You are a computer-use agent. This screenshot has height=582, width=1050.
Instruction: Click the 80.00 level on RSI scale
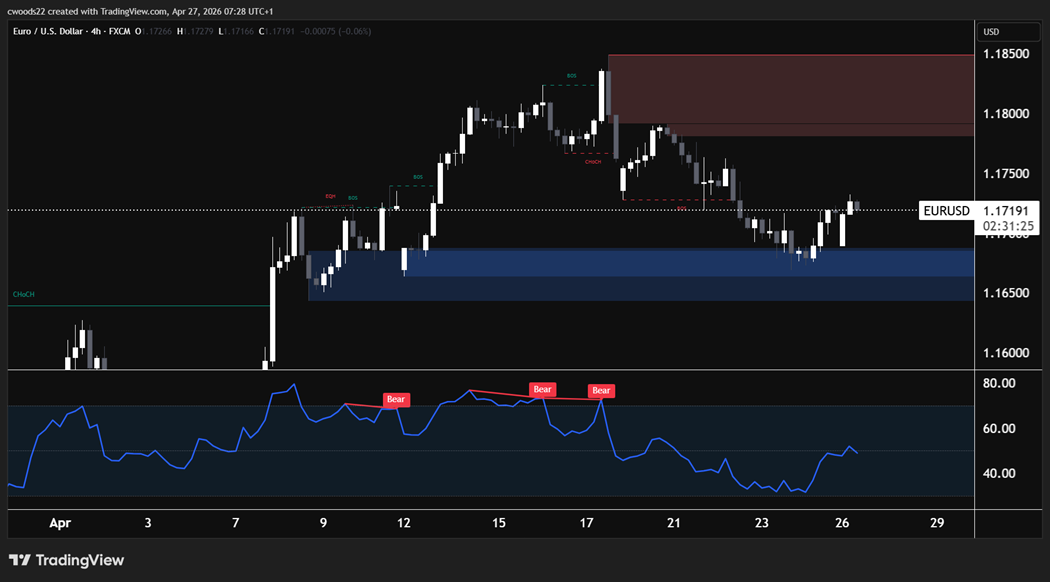pos(1001,383)
